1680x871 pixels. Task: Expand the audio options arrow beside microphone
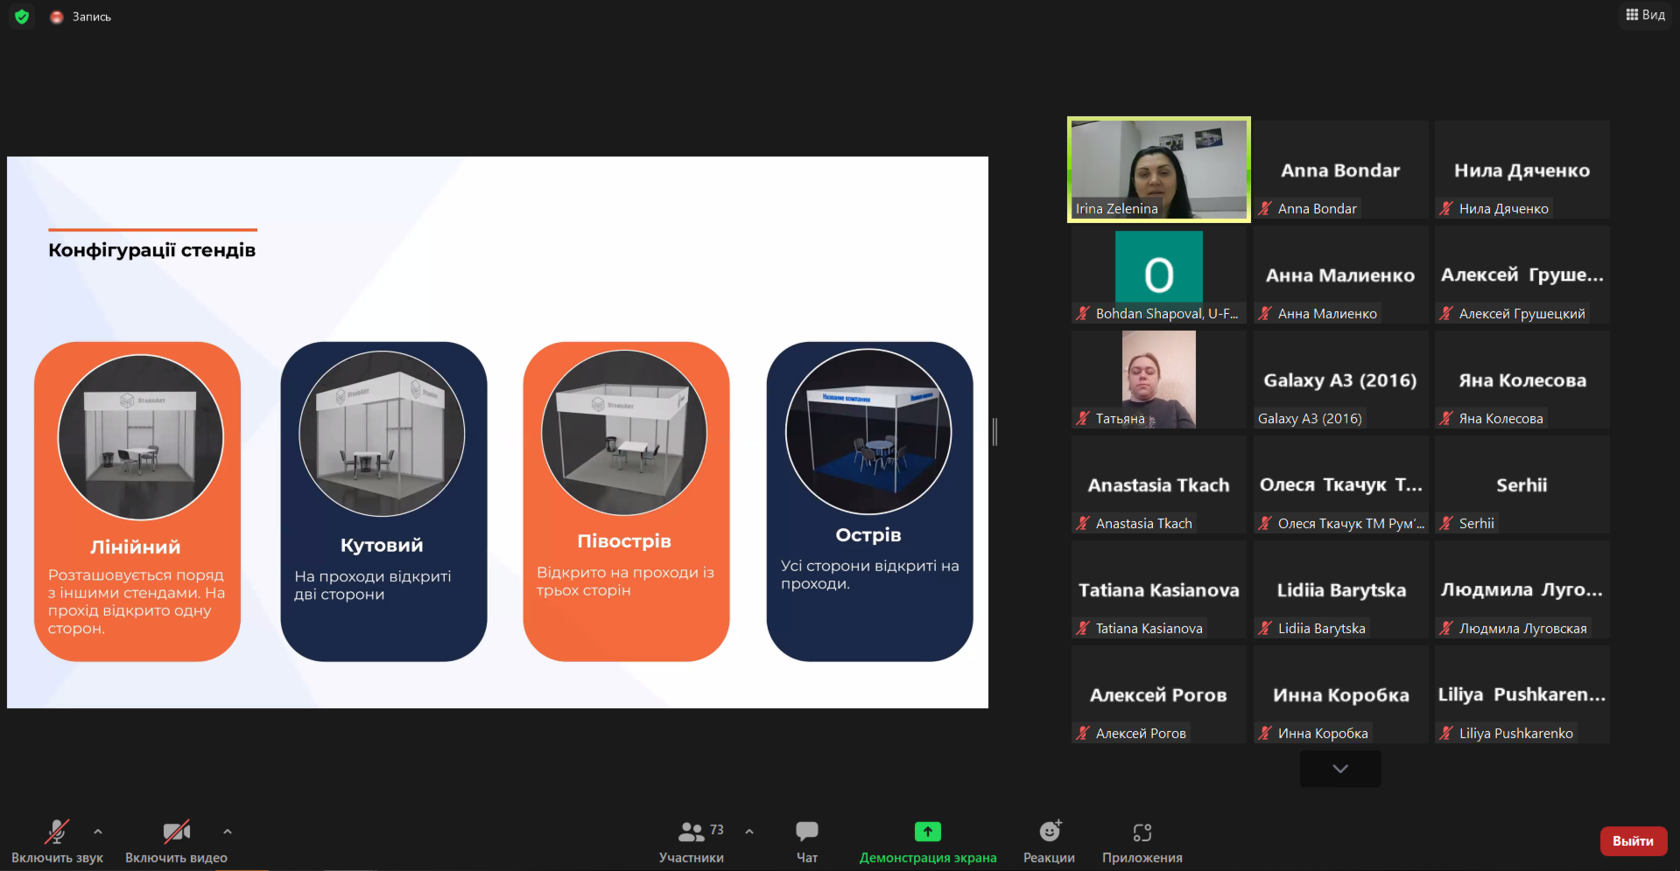[98, 831]
